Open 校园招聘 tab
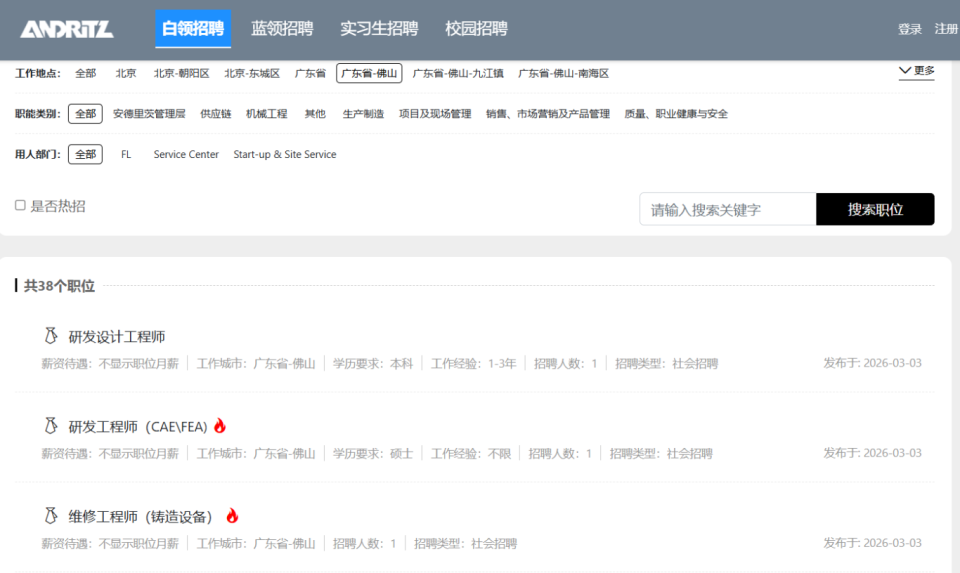 (x=476, y=29)
